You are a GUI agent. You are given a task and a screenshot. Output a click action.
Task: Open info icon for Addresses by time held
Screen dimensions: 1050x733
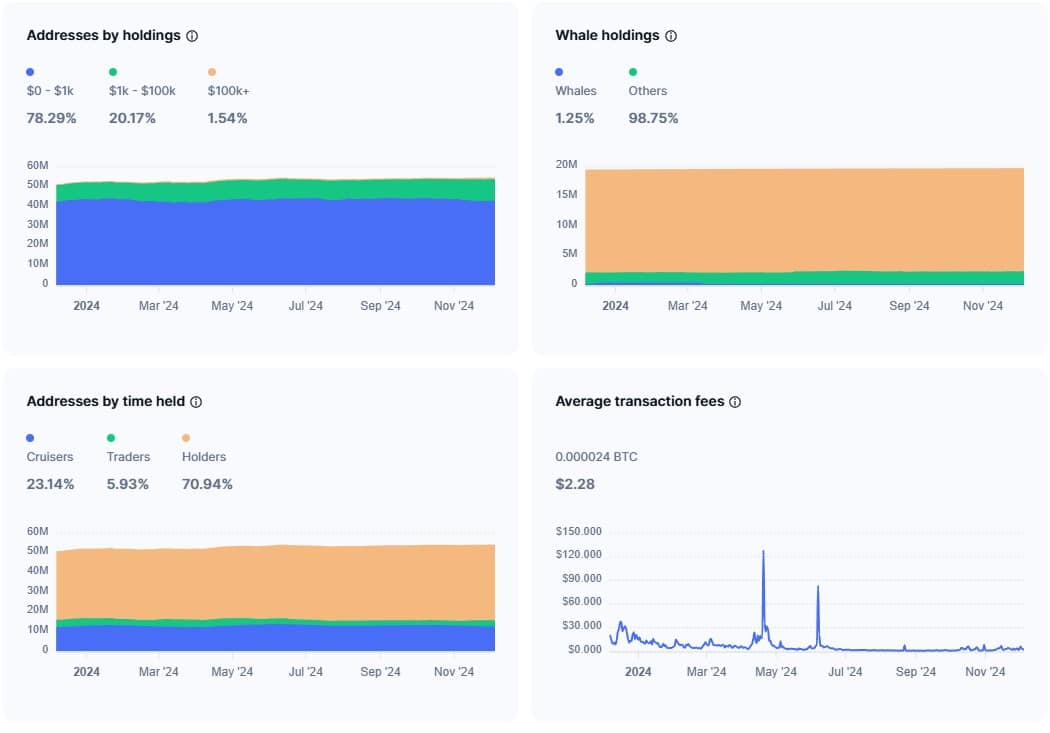point(196,402)
